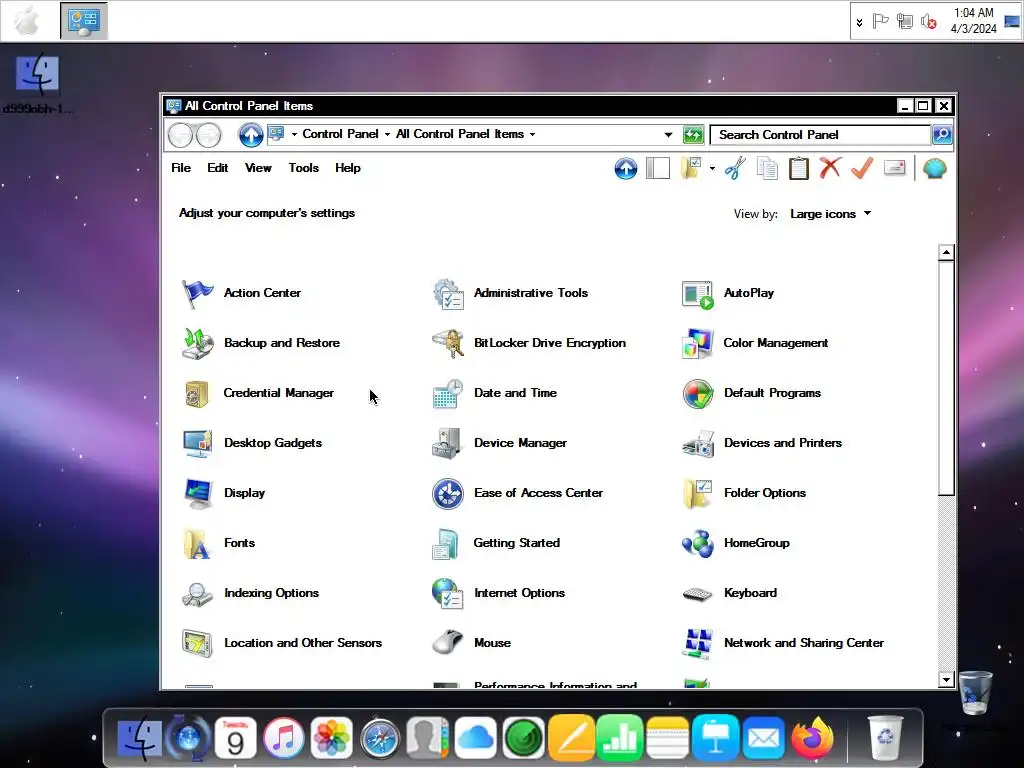Open Default Programs icon
The image size is (1024, 768).
(697, 394)
